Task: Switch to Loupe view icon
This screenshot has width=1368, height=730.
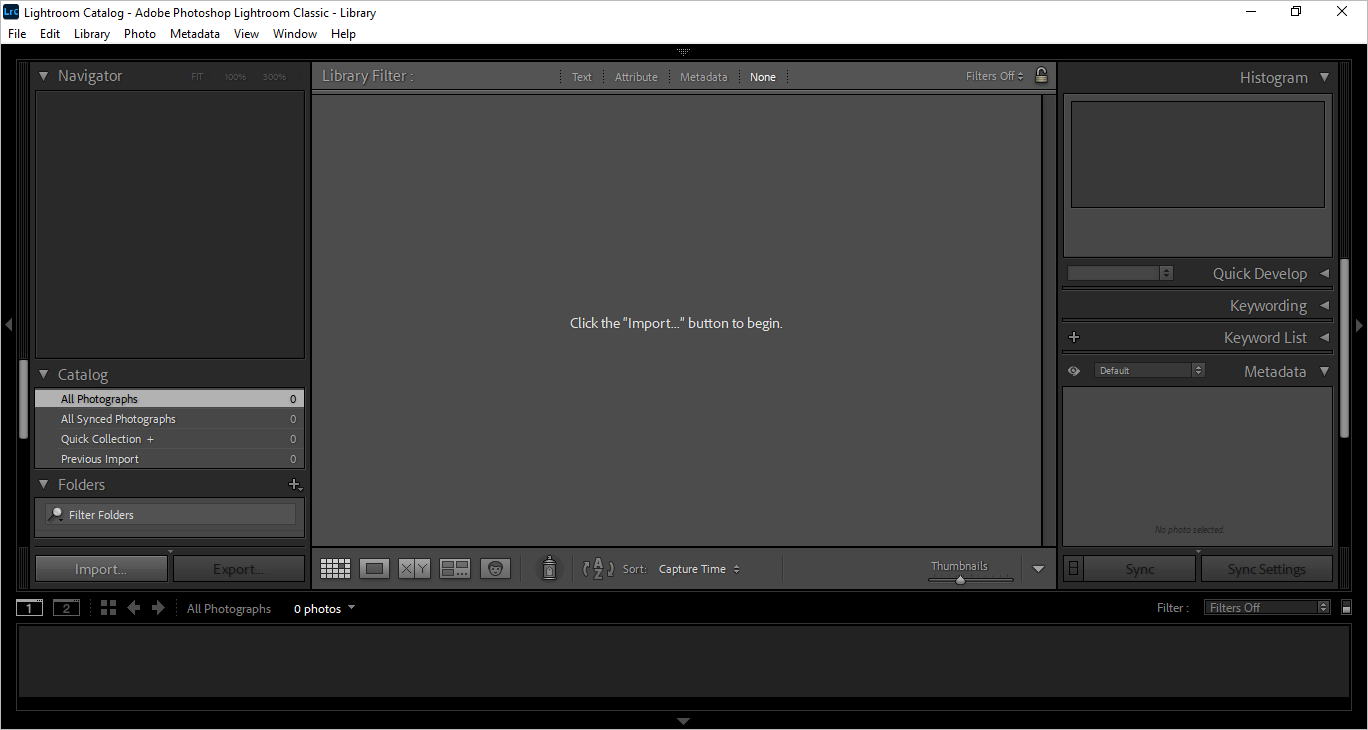Action: [375, 569]
